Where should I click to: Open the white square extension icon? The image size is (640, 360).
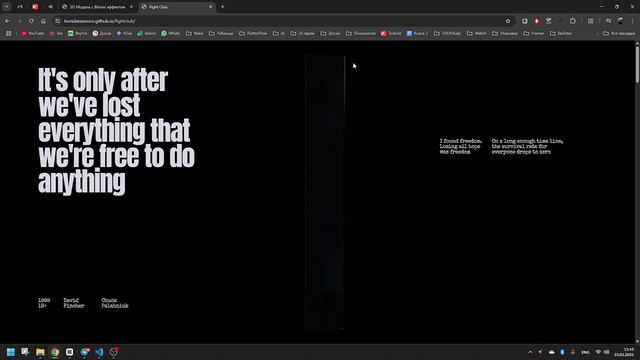coord(524,21)
